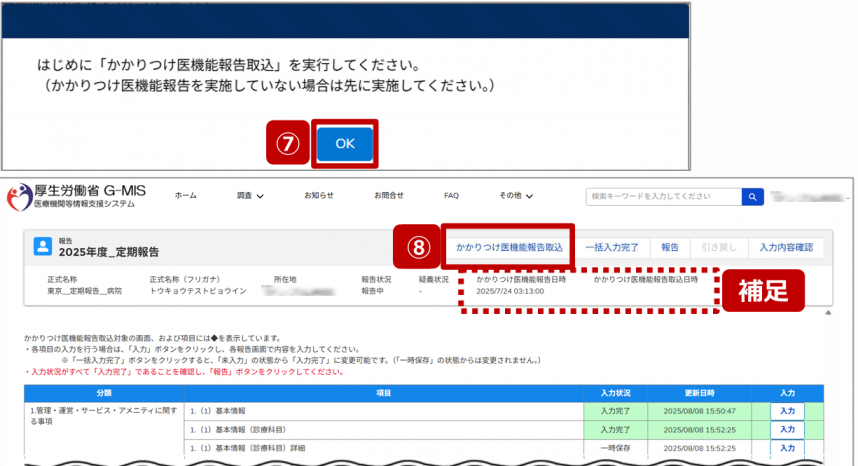858x466 pixels.
Task: Click the 入力内容確認 button
Action: [786, 247]
